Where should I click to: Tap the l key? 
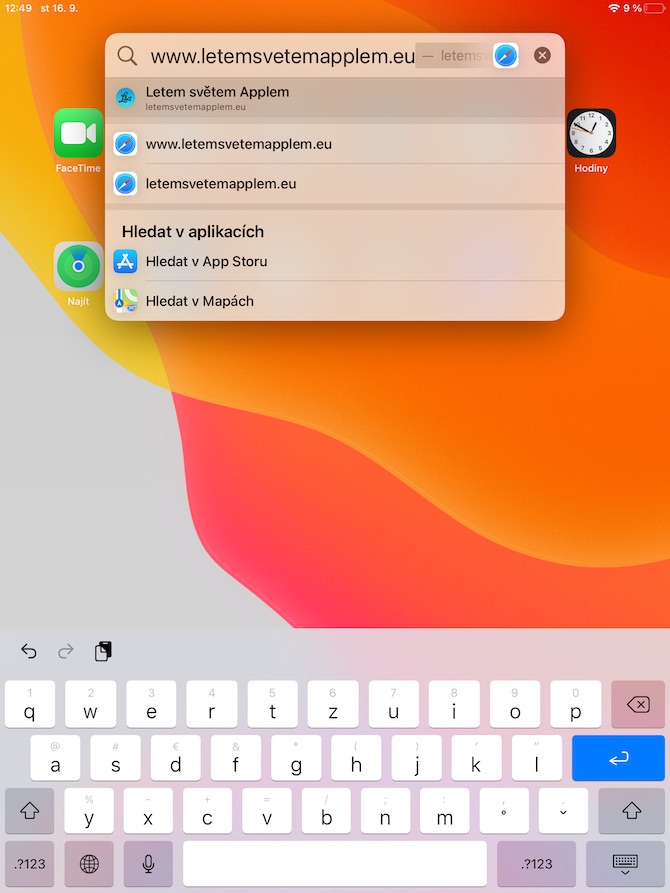coord(537,758)
